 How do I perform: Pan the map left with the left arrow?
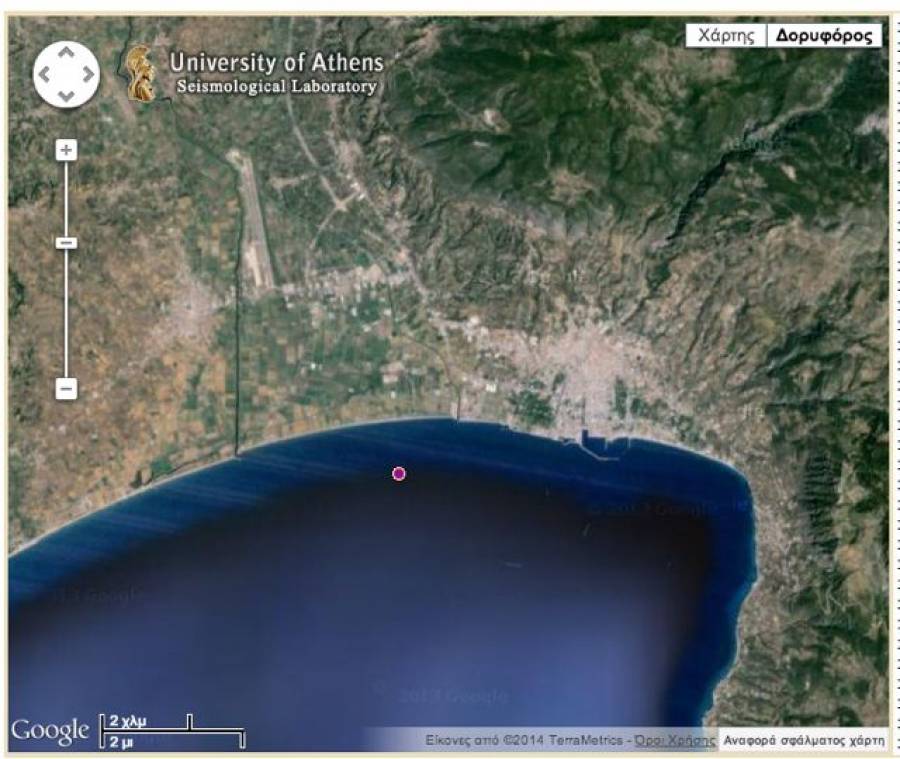(x=45, y=74)
